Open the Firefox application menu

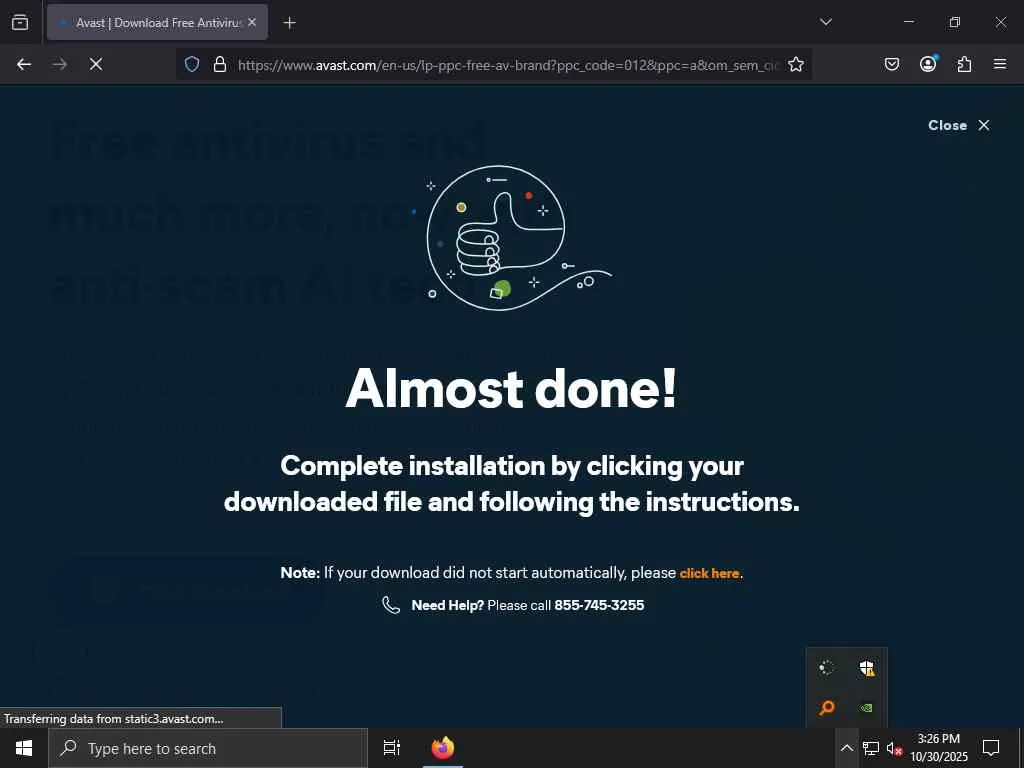point(1000,64)
